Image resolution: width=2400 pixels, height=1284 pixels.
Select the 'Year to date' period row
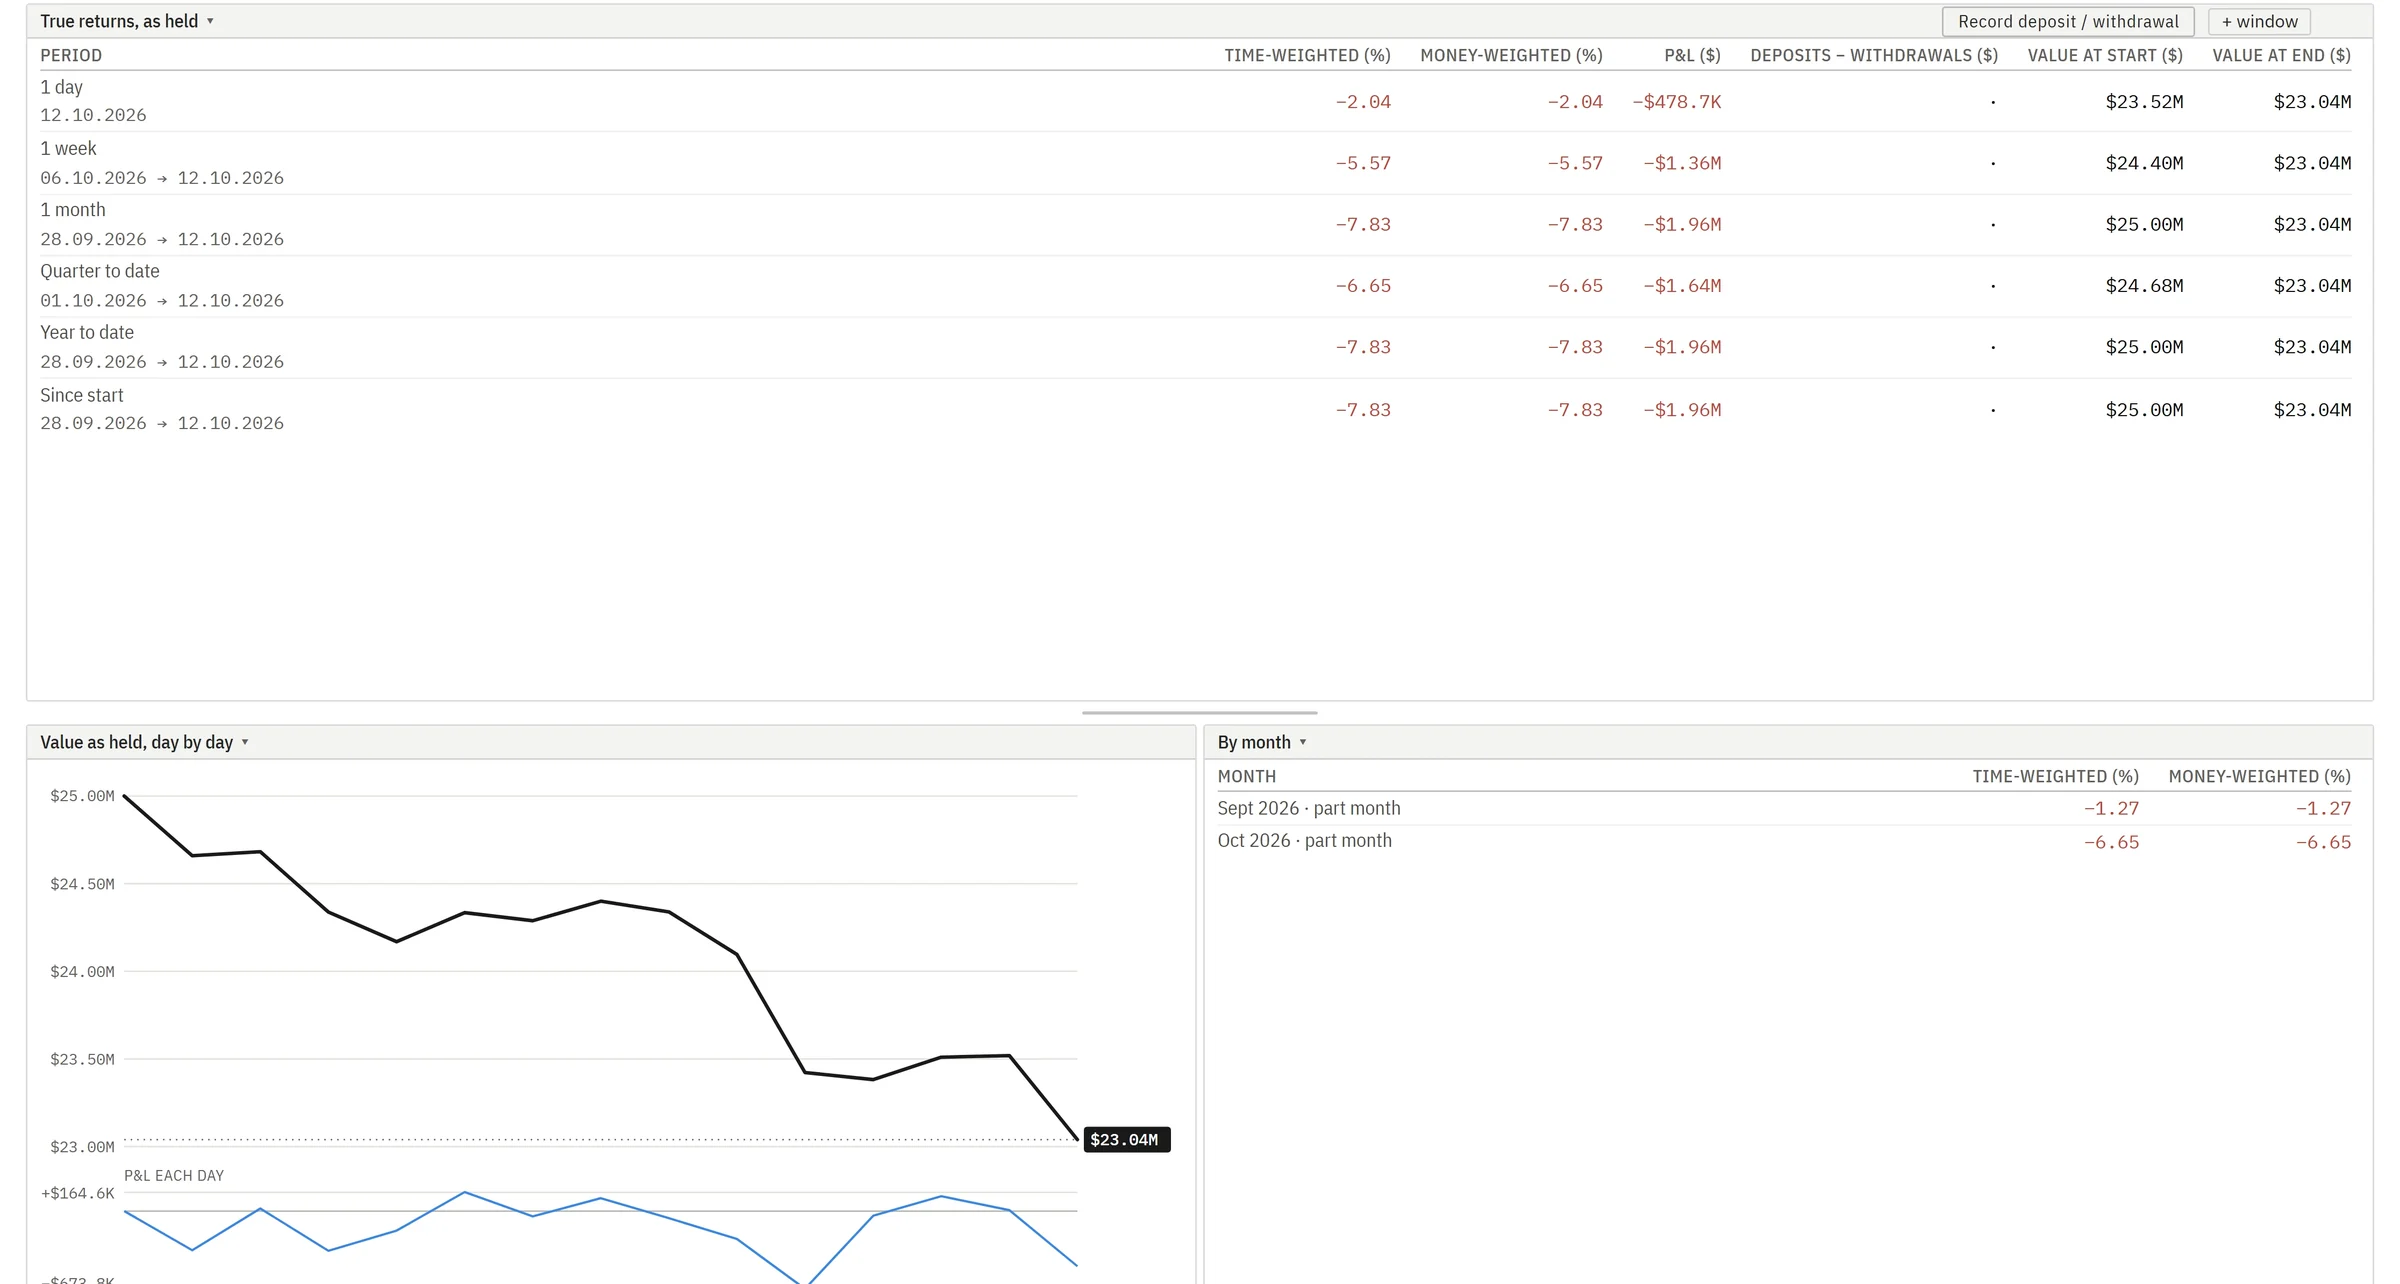click(x=1196, y=347)
